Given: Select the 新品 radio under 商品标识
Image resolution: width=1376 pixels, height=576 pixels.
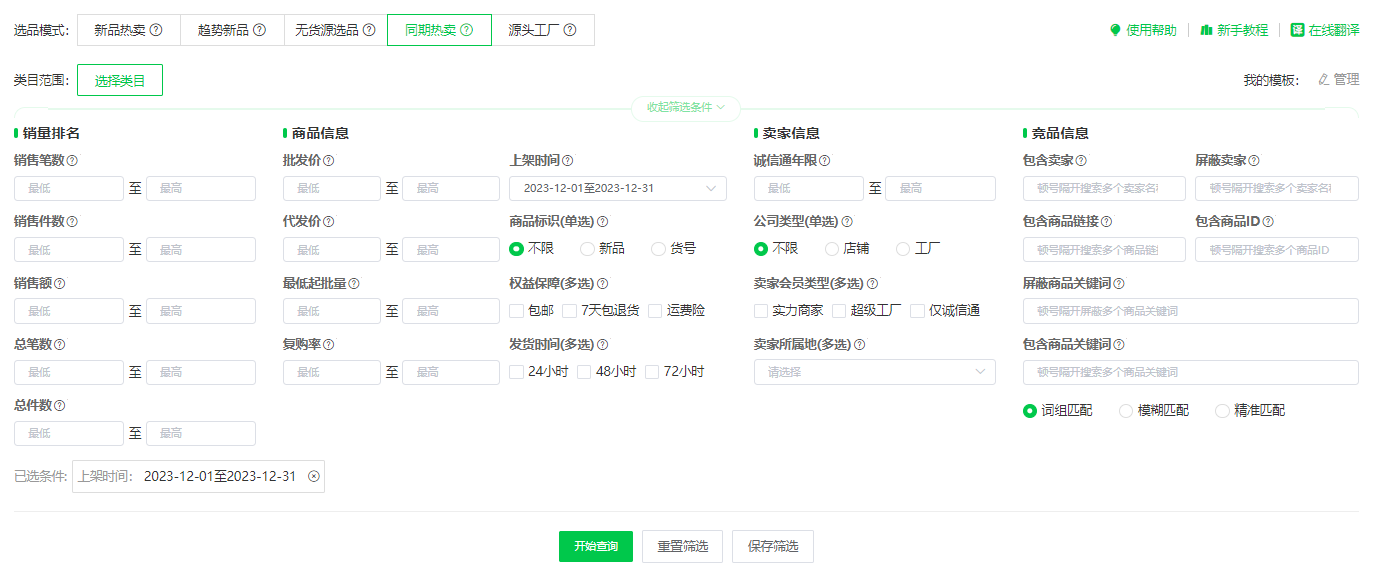Looking at the screenshot, I should [x=586, y=248].
